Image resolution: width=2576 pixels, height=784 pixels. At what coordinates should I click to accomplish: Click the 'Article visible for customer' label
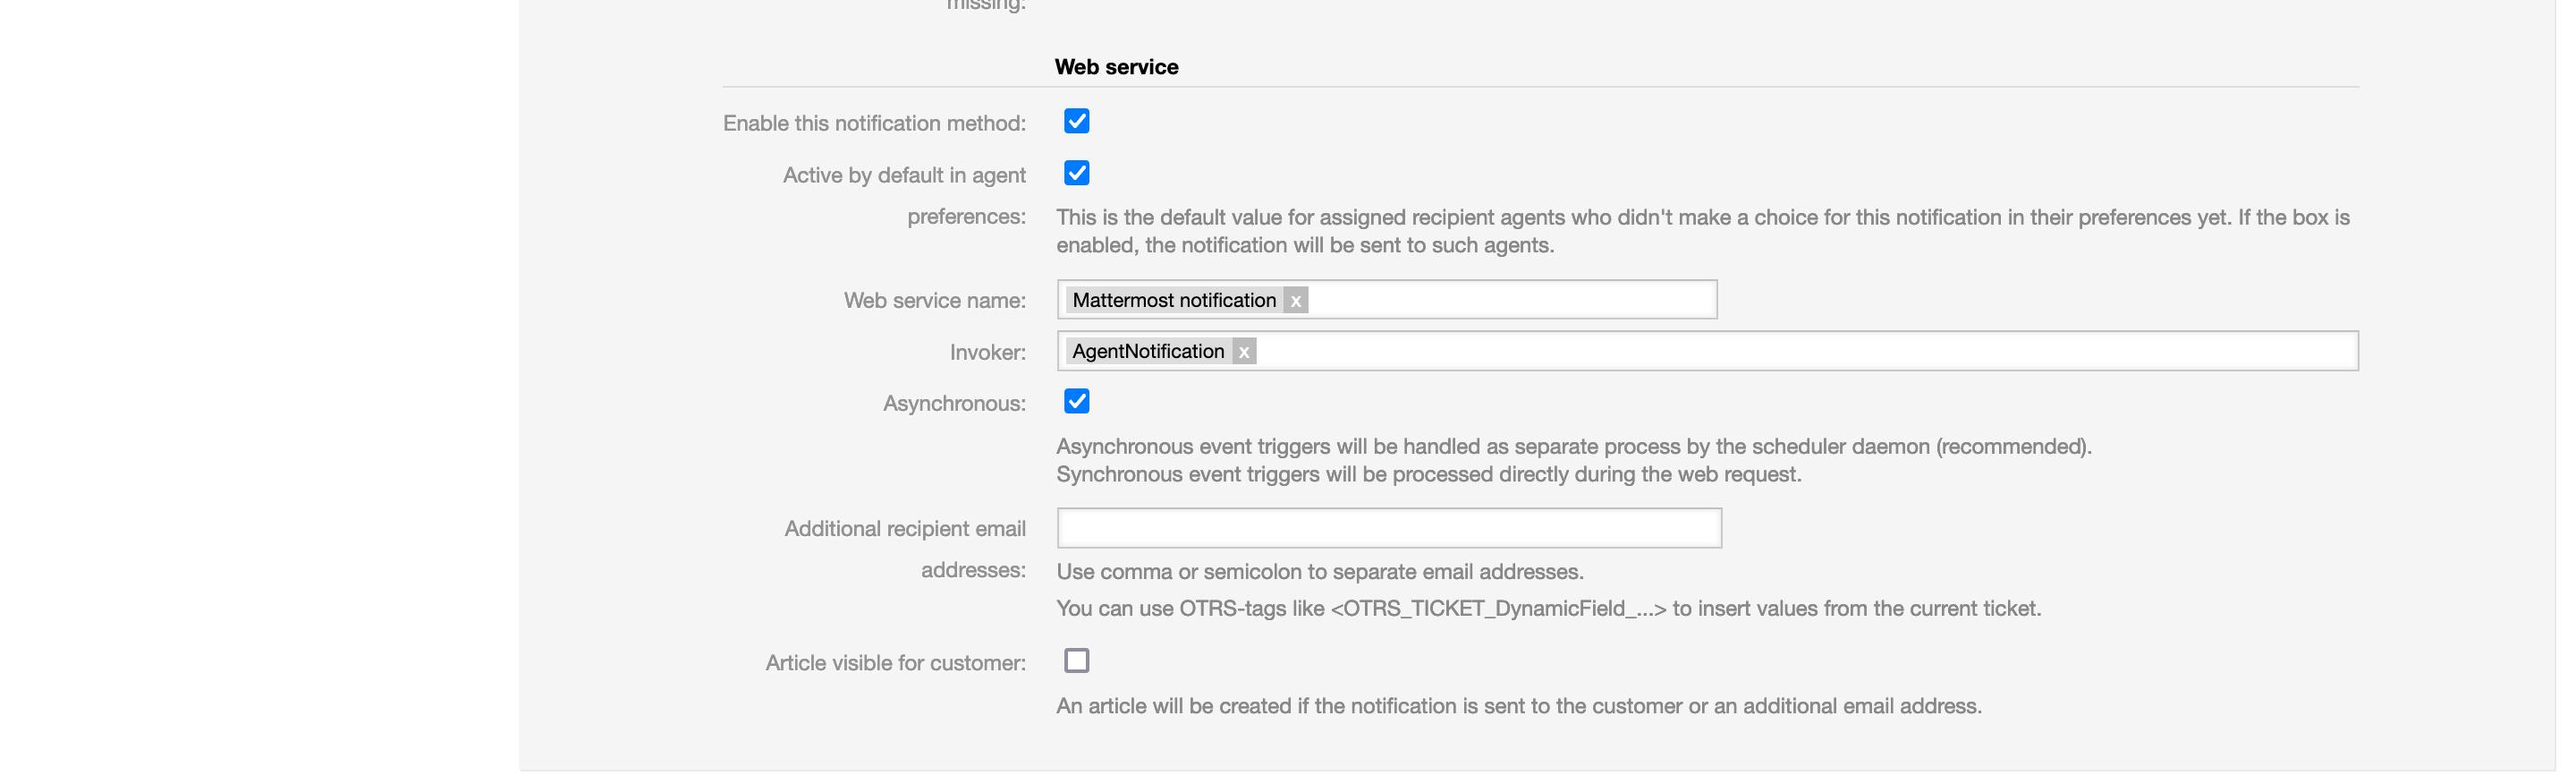coord(895,663)
